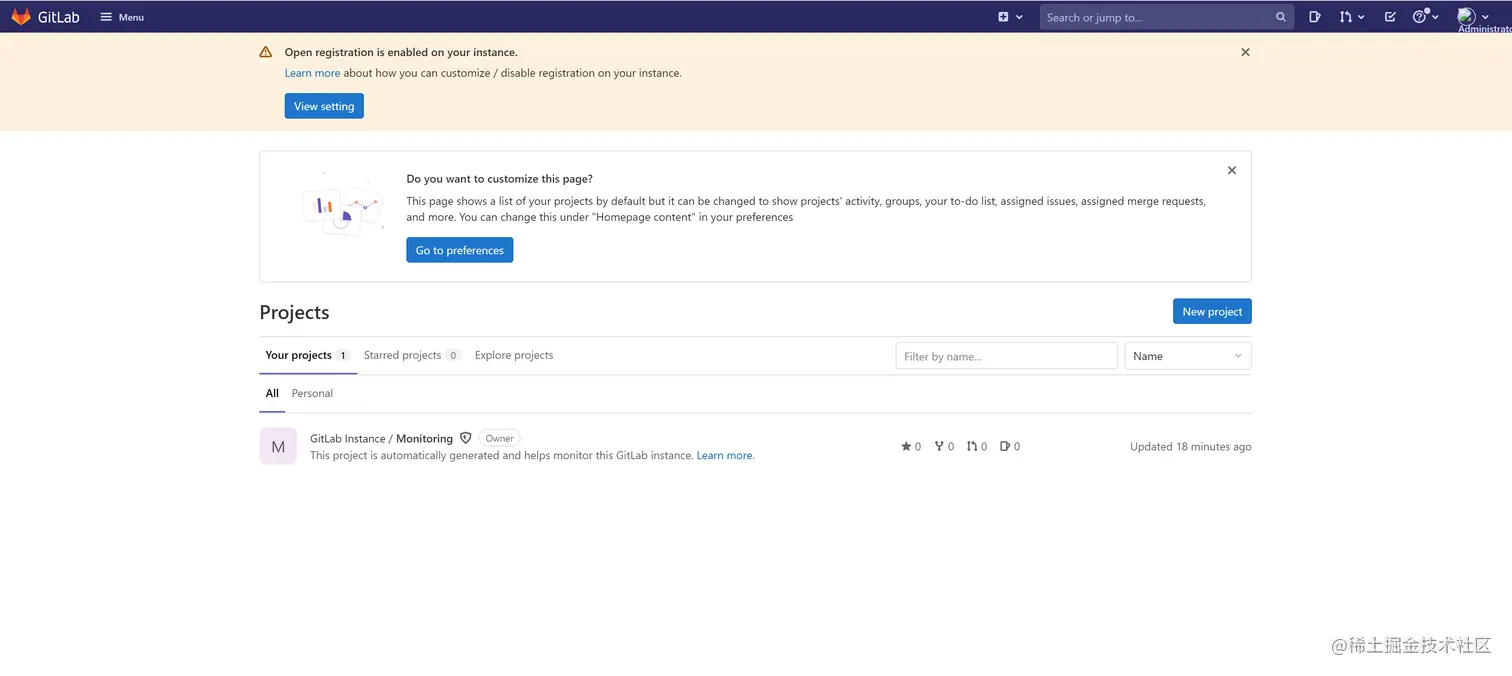Click the shield visibility icon beside Monitoring
This screenshot has height=676, width=1512.
click(465, 438)
